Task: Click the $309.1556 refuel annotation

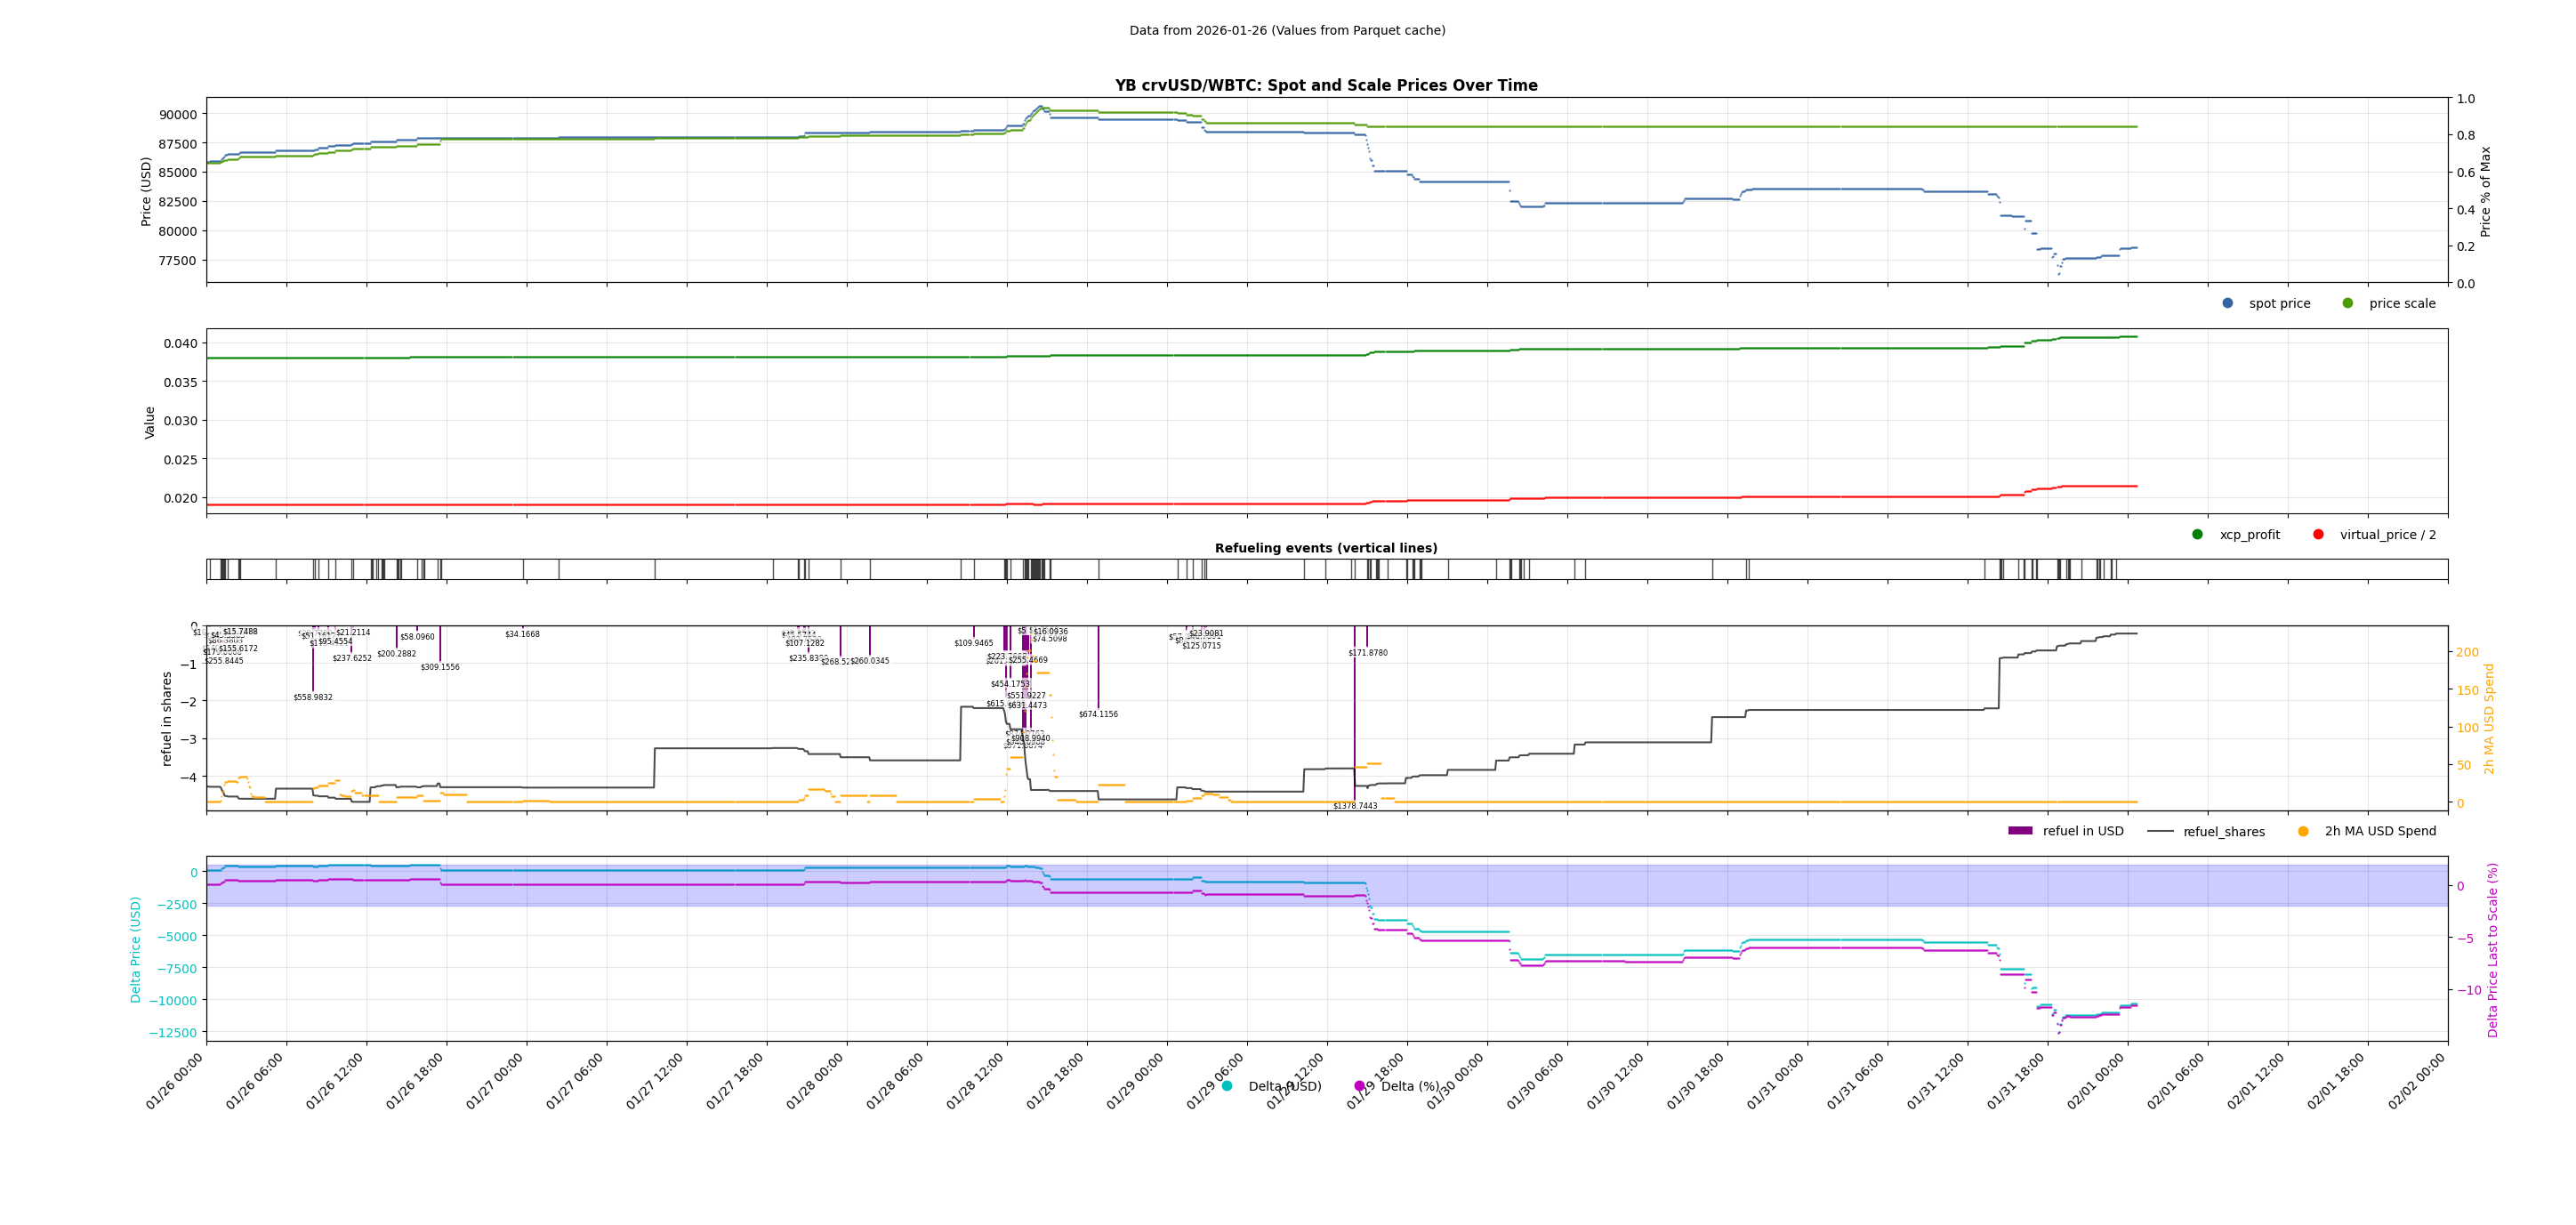Action: [440, 667]
